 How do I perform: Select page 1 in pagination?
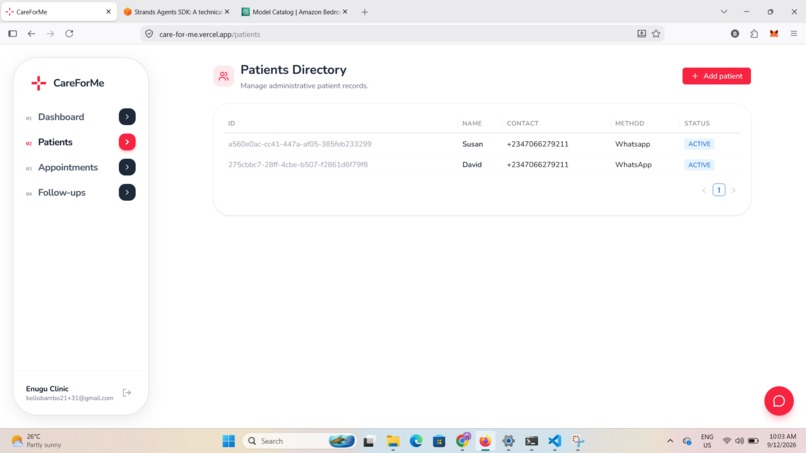coord(719,190)
